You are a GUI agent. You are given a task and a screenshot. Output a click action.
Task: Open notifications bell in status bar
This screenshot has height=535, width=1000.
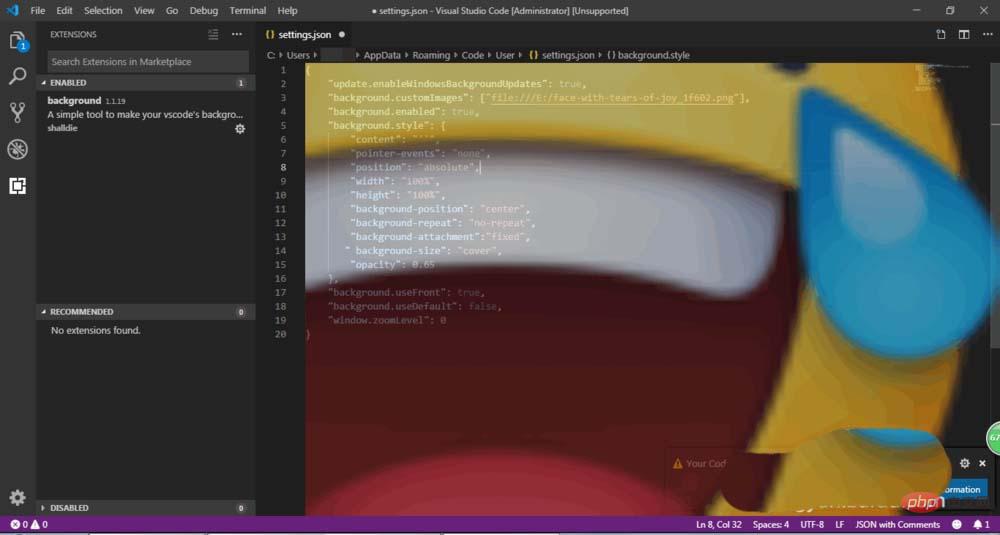[977, 524]
